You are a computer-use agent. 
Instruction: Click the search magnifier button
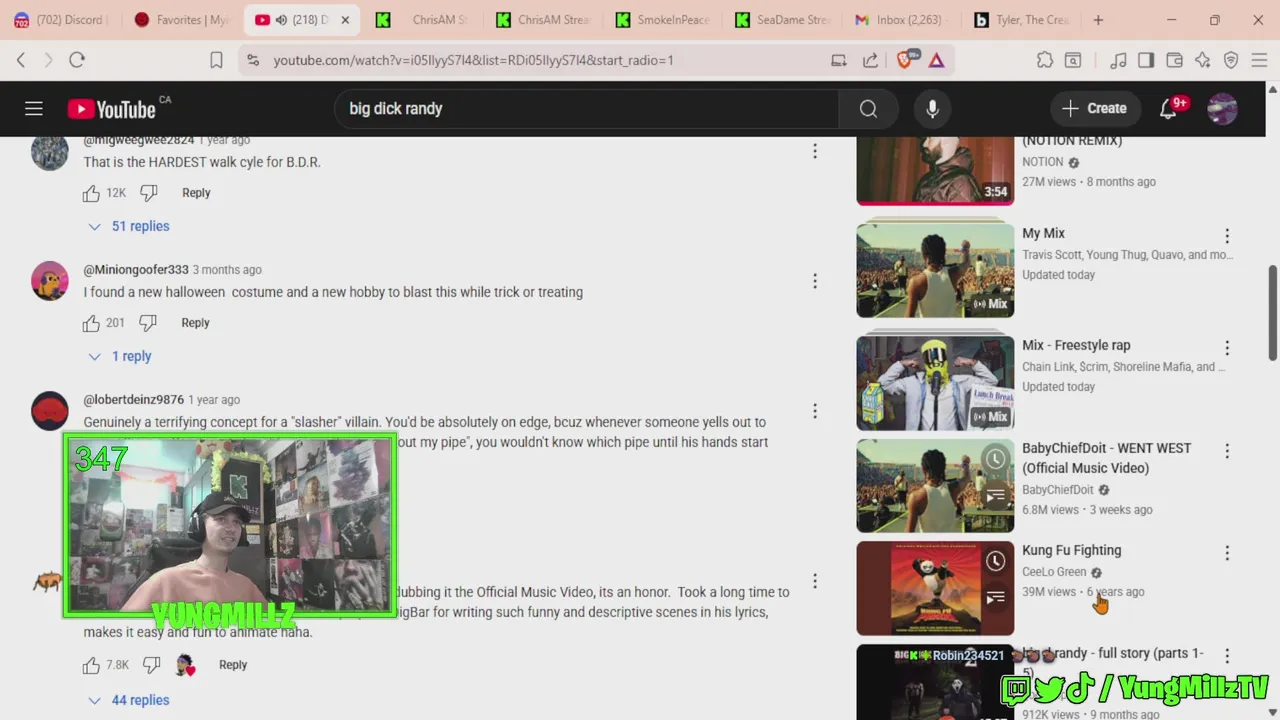coord(868,109)
